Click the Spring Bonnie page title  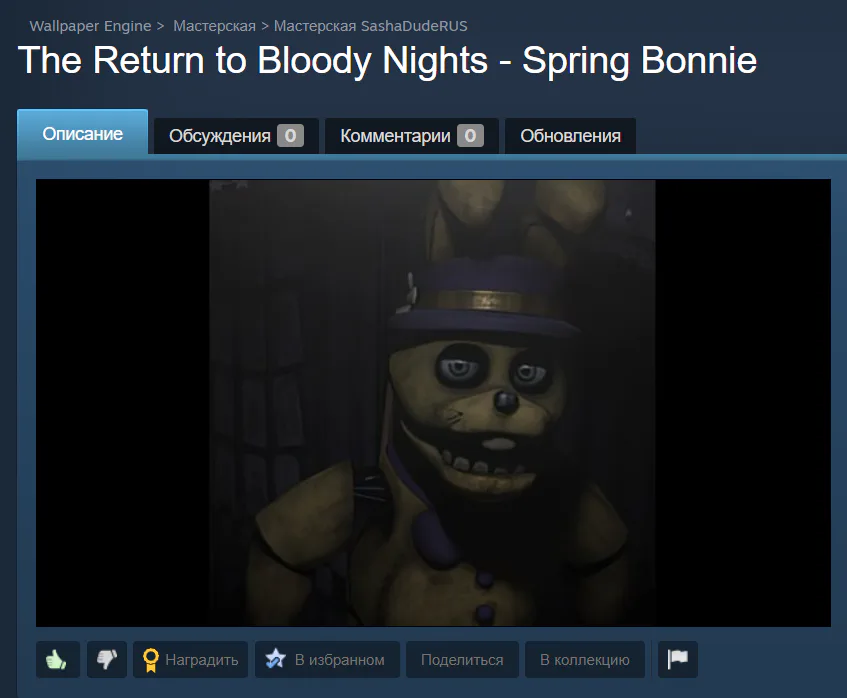tap(387, 60)
